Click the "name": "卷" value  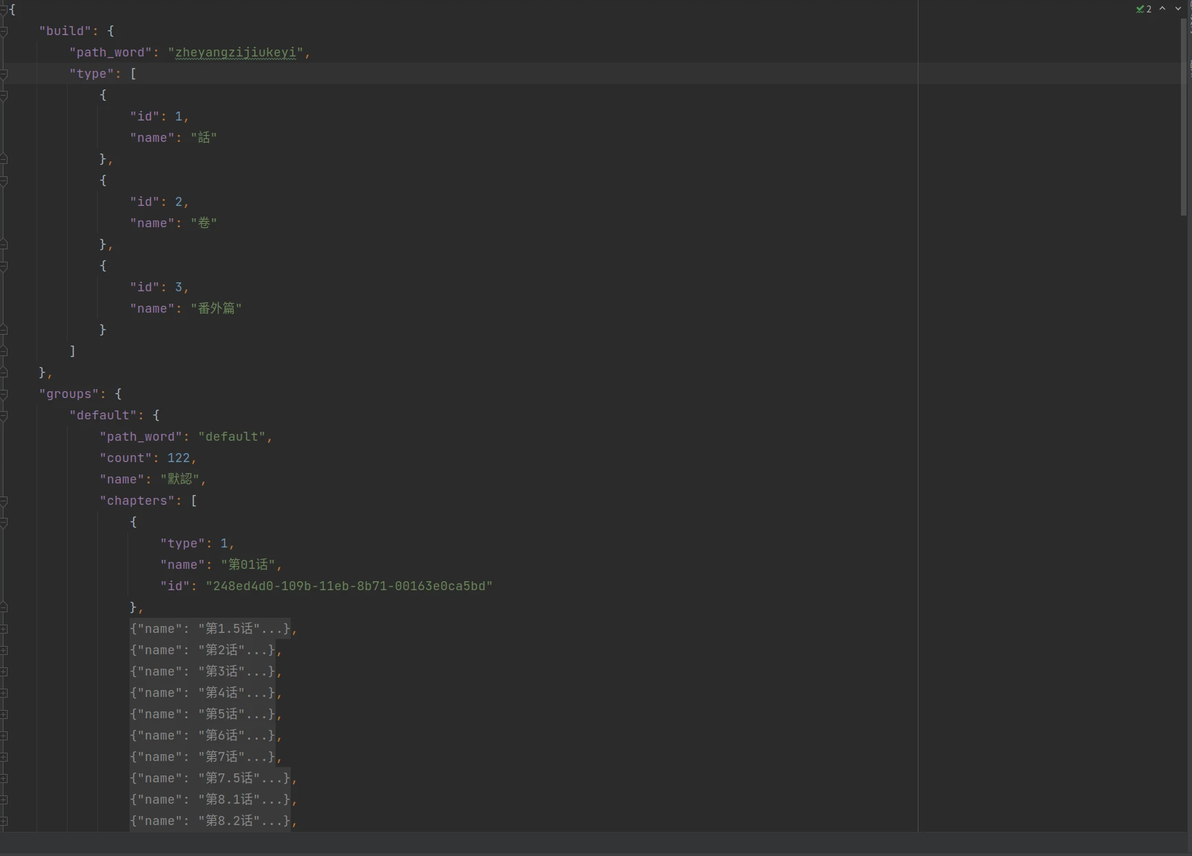[x=204, y=224]
